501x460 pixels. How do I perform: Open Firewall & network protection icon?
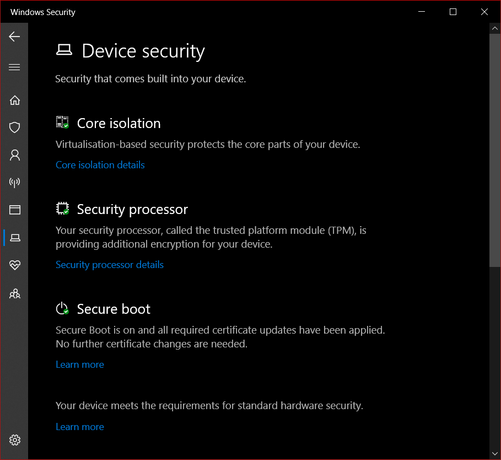tap(15, 182)
